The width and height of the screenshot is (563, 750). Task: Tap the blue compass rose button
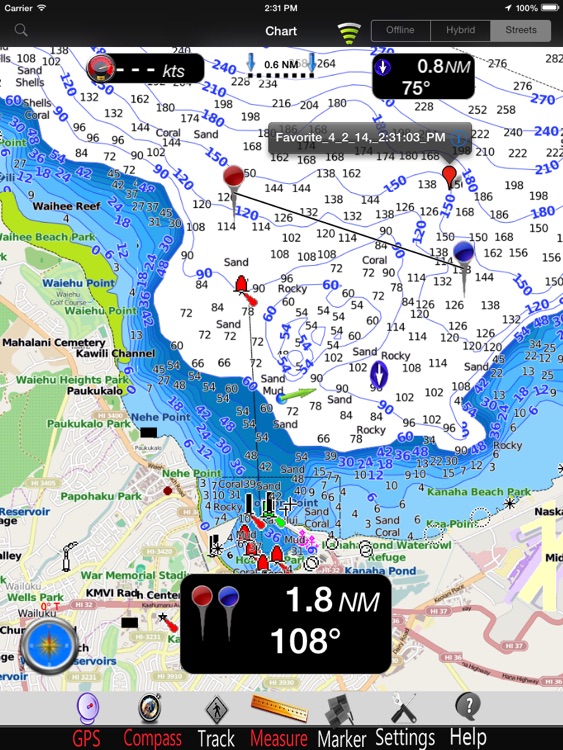click(x=49, y=646)
